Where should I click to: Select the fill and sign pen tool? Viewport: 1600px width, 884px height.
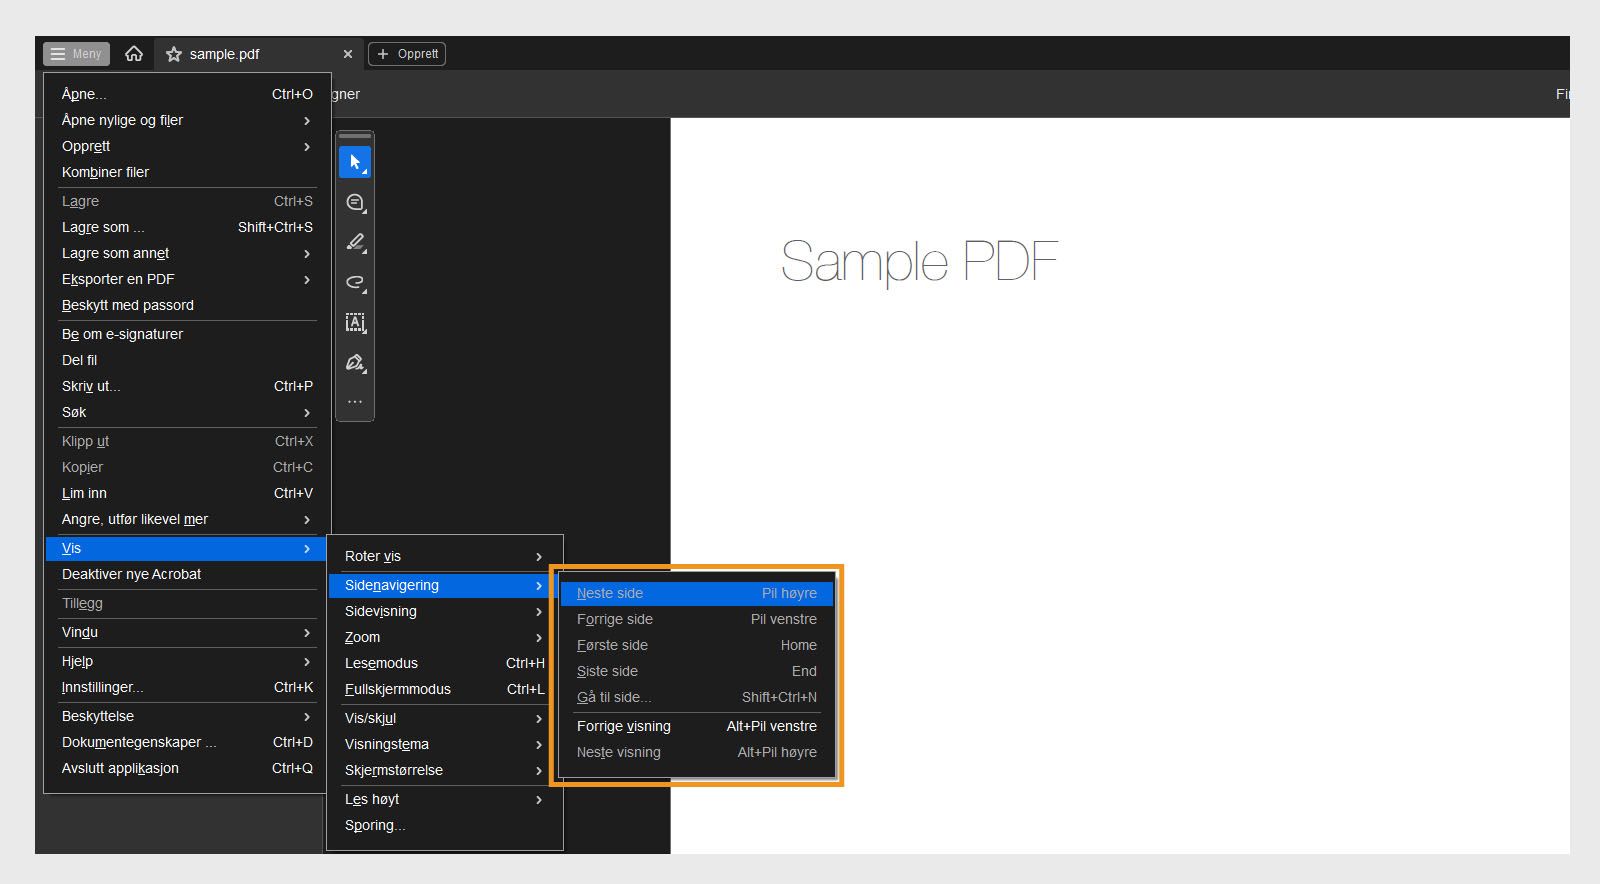[x=355, y=362]
